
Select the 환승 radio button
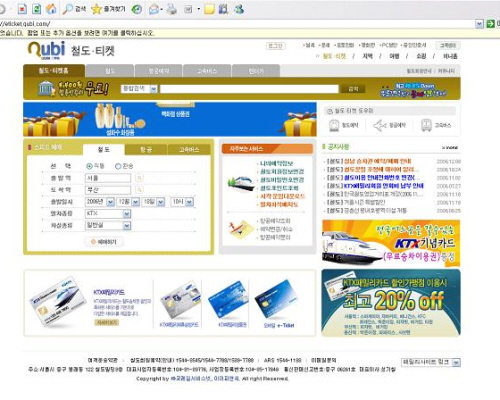(x=118, y=166)
